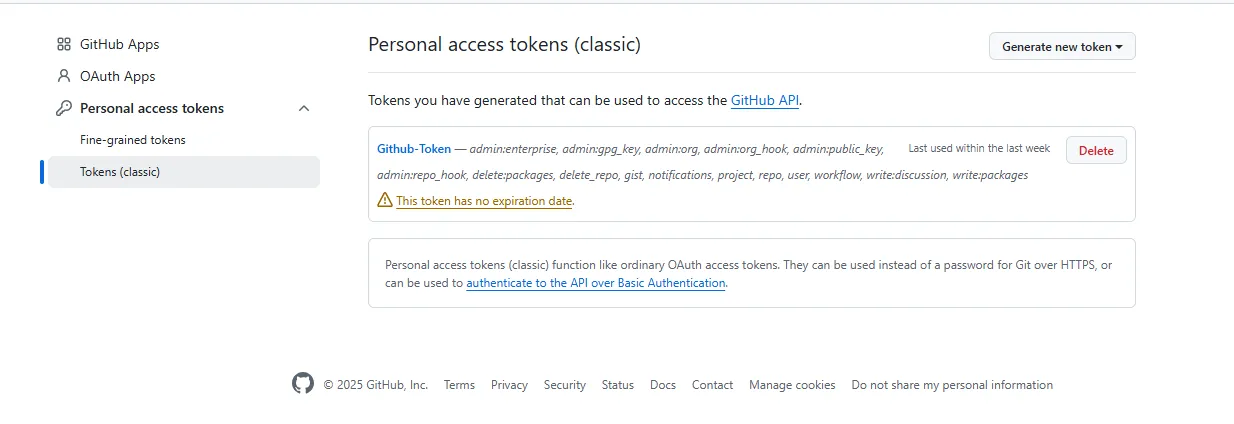Click the warning triangle icon
The width and height of the screenshot is (1234, 424).
385,200
